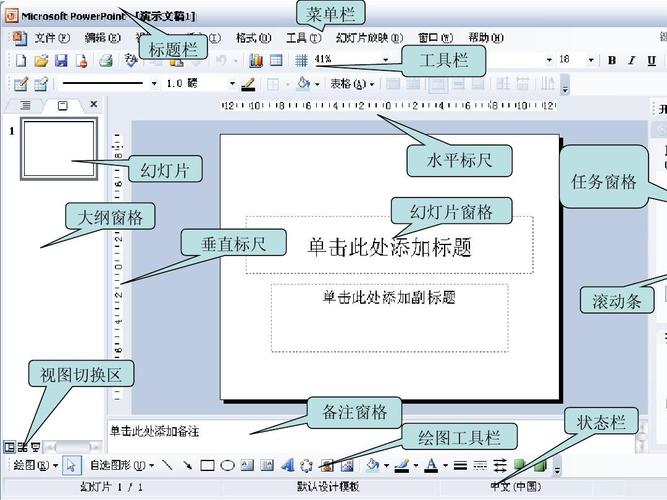Save the presentation with floppy disk icon
This screenshot has width=667, height=500.
(61, 60)
